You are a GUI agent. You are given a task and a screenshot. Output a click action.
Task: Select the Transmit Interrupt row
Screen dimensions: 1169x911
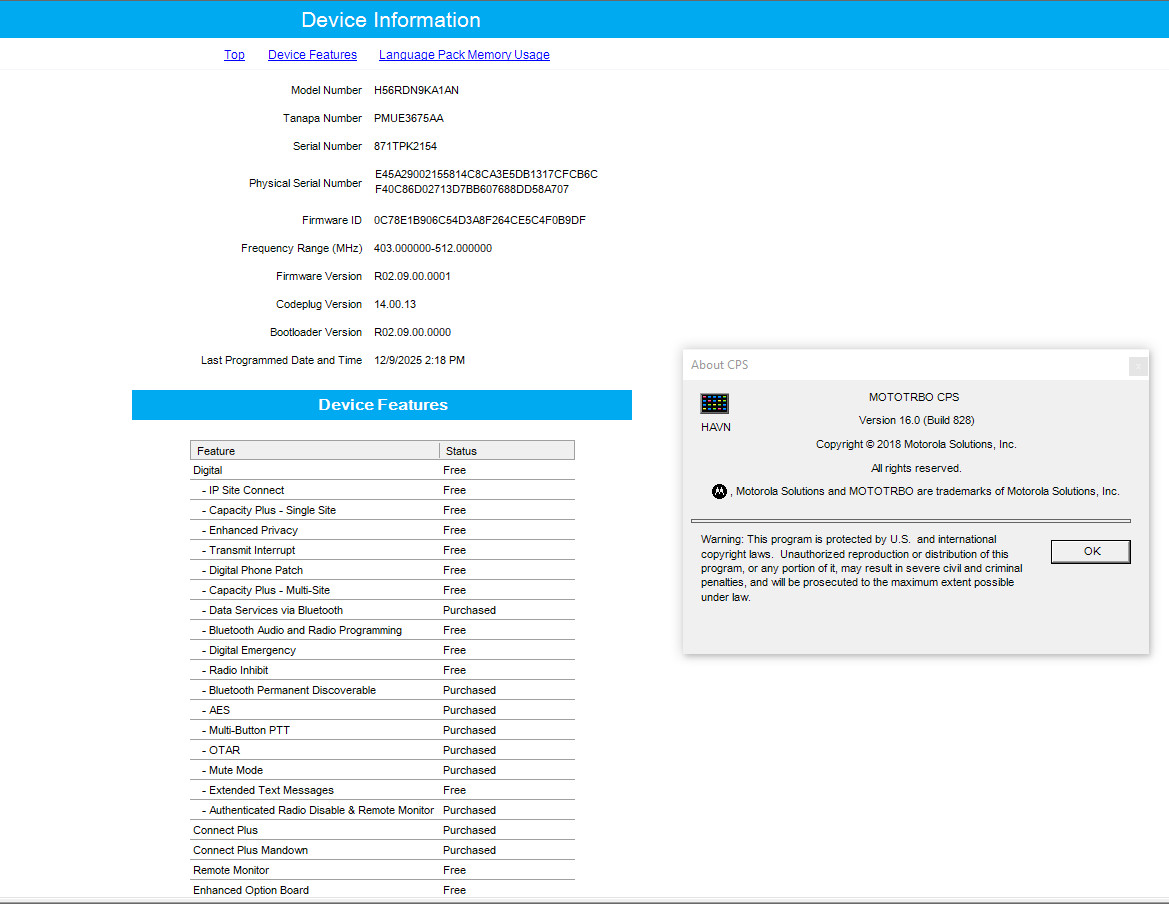tap(382, 550)
